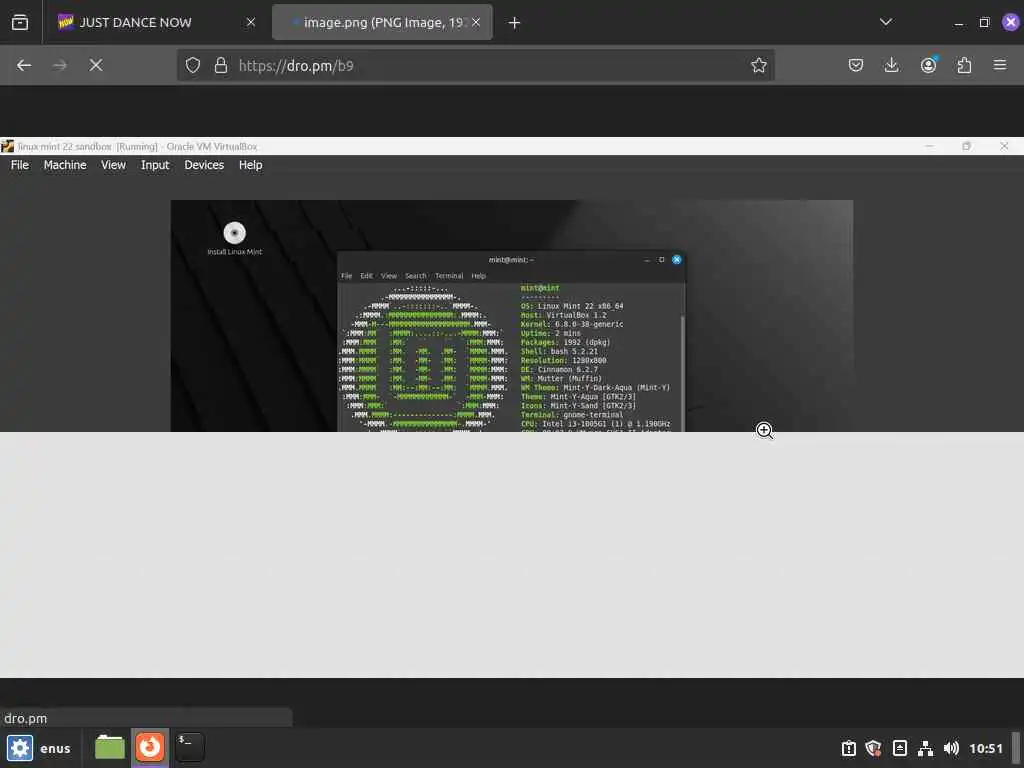Close the JUST DANCE NOW tab
The height and width of the screenshot is (768, 1024).
coord(251,23)
